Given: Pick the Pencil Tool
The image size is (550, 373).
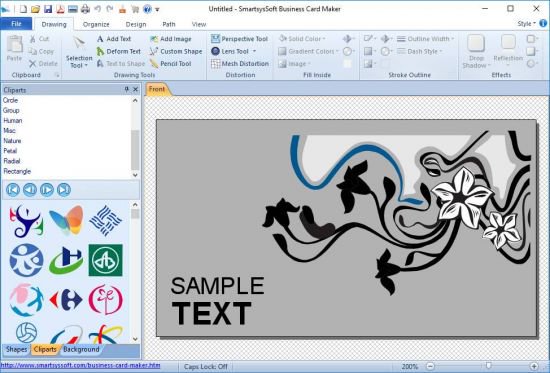Looking at the screenshot, I should tap(170, 64).
